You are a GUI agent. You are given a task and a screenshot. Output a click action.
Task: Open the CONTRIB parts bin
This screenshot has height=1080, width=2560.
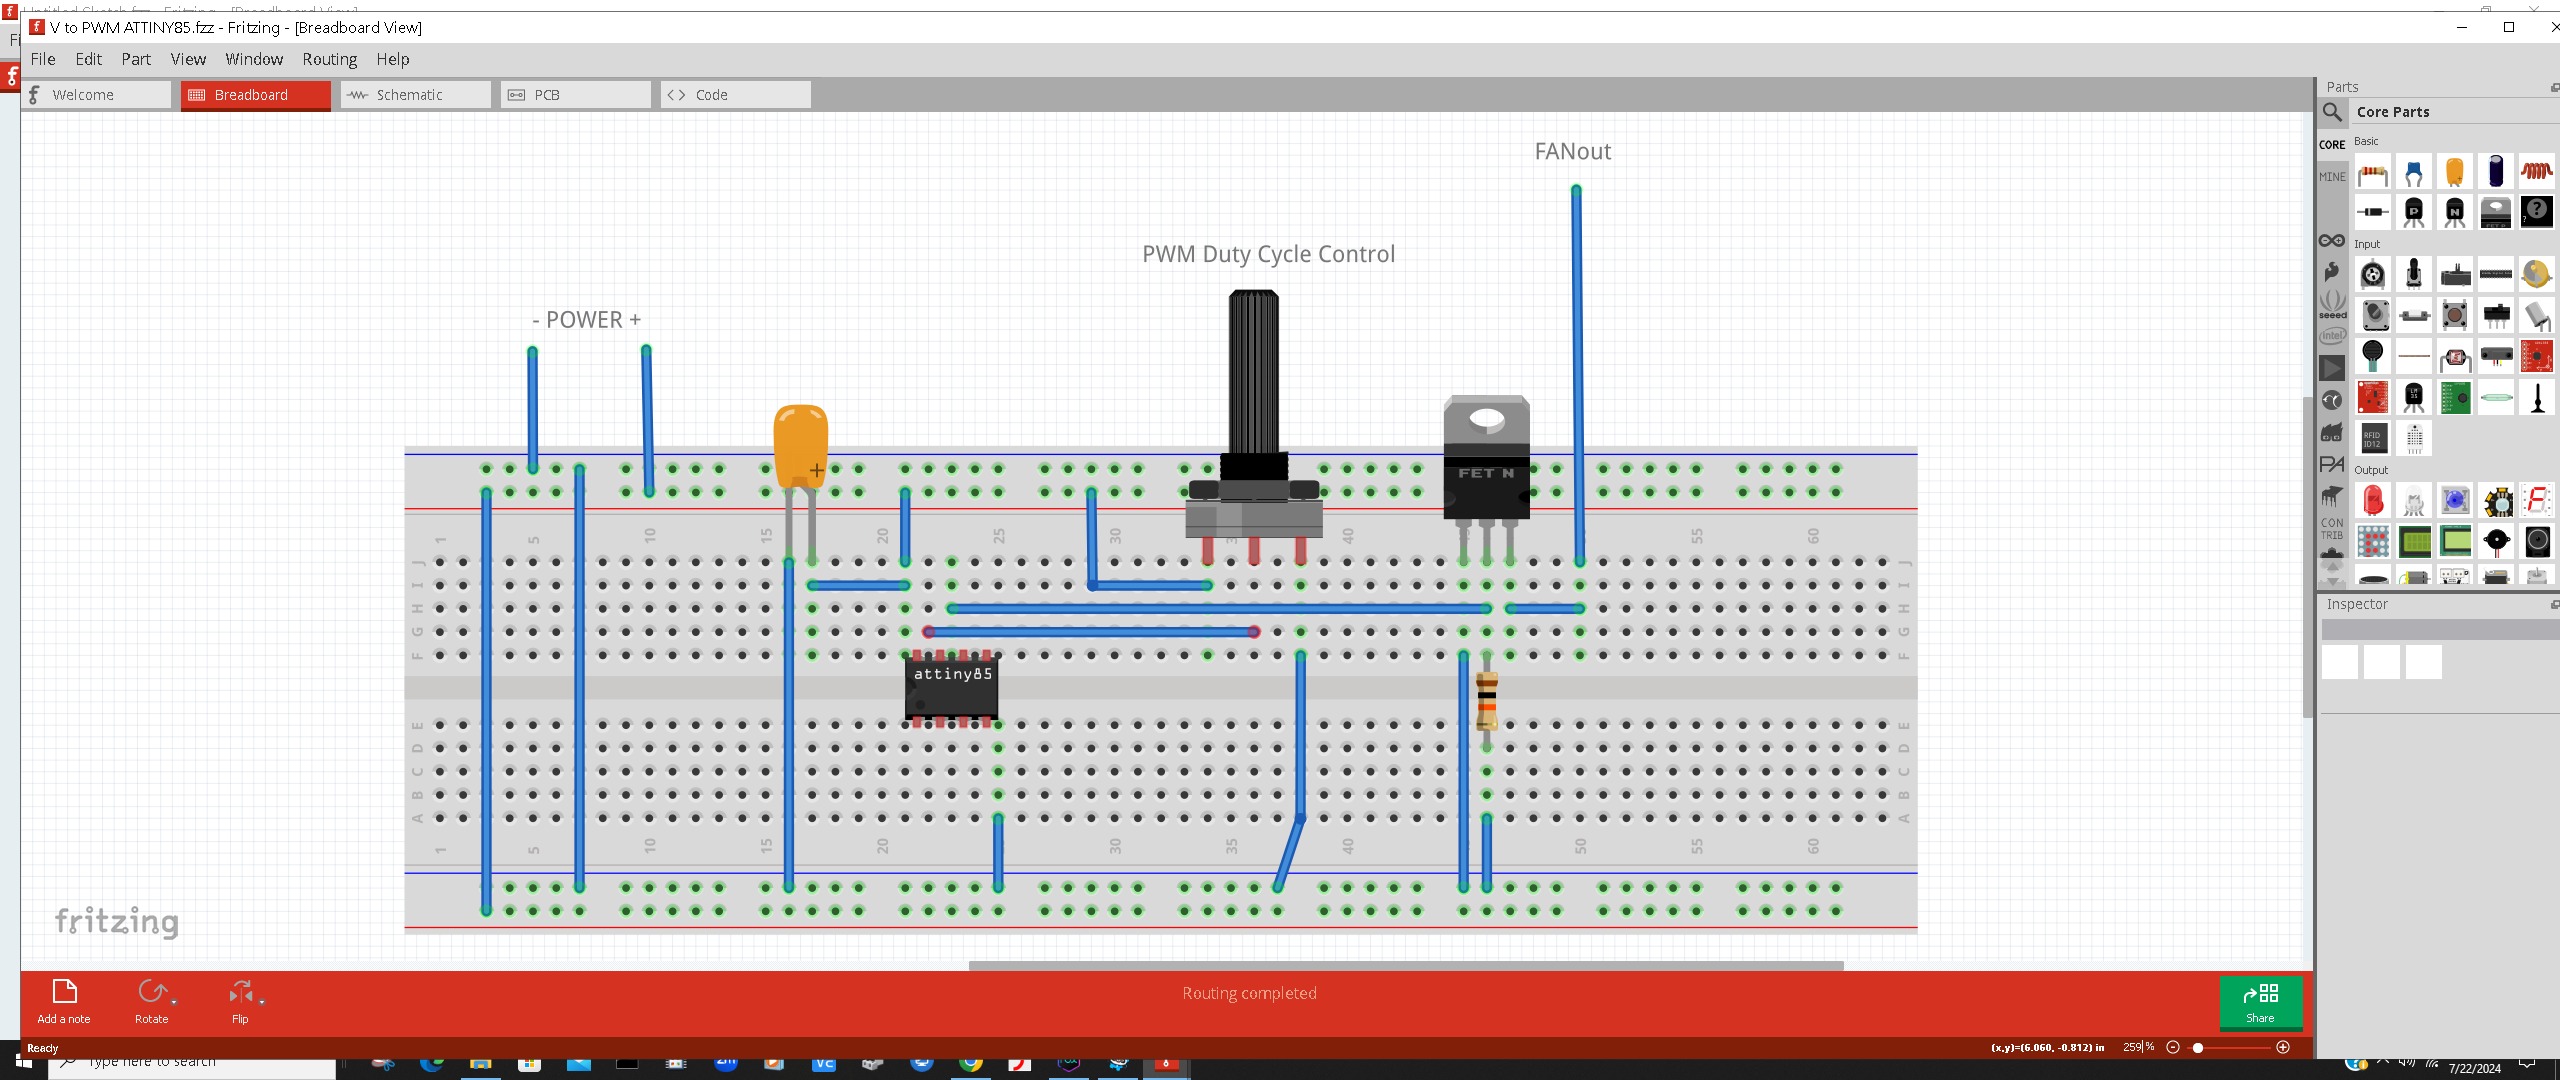[2332, 528]
